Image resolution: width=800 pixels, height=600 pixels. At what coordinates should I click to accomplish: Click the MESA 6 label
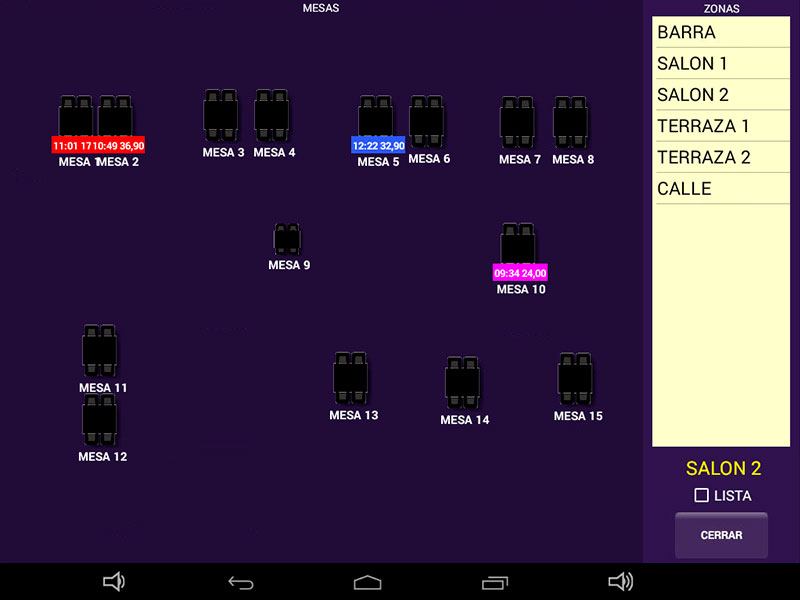point(429,159)
